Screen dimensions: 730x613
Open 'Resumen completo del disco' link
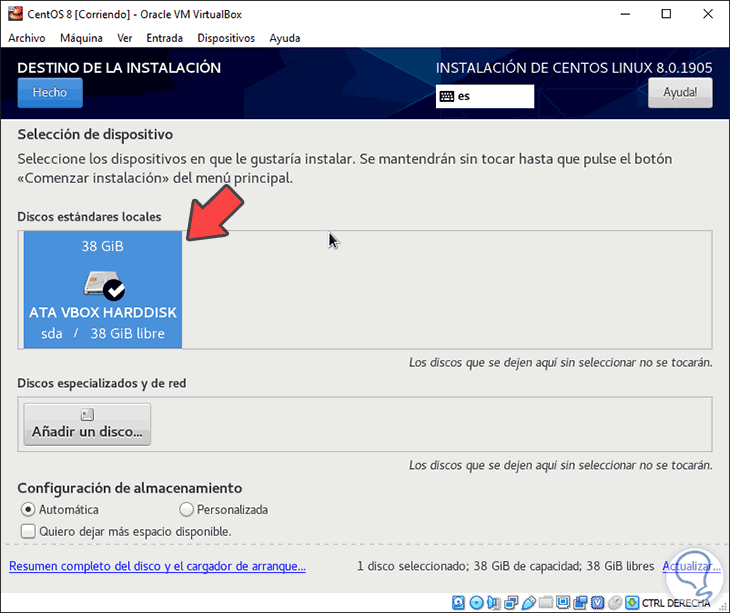pyautogui.click(x=157, y=566)
